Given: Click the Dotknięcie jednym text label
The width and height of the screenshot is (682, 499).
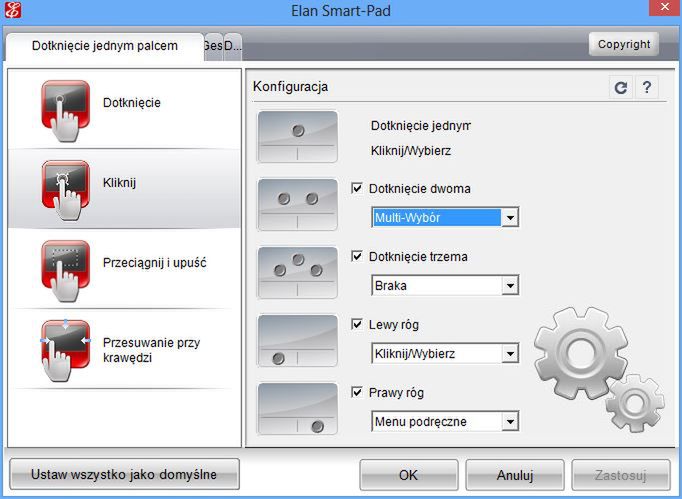Looking at the screenshot, I should 421,126.
